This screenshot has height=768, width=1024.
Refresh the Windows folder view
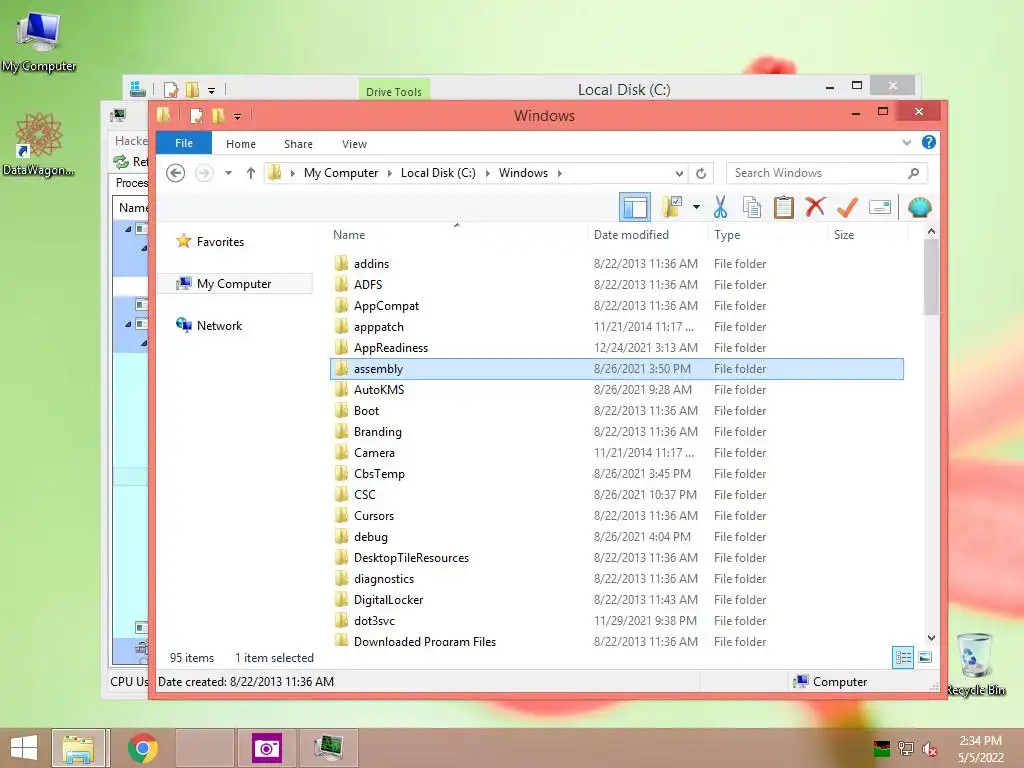coord(701,173)
